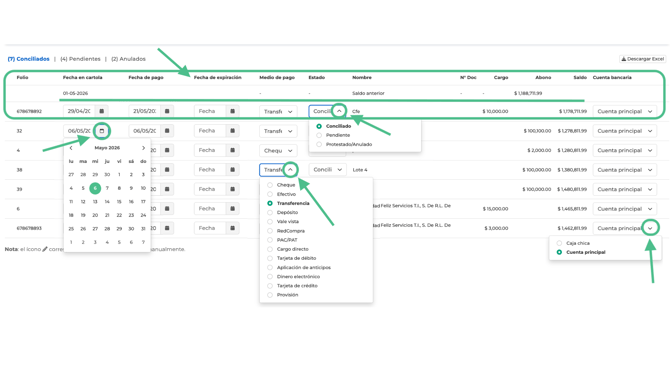Switch to the (4) Pendientes tab
The height and width of the screenshot is (376, 670).
click(x=80, y=59)
